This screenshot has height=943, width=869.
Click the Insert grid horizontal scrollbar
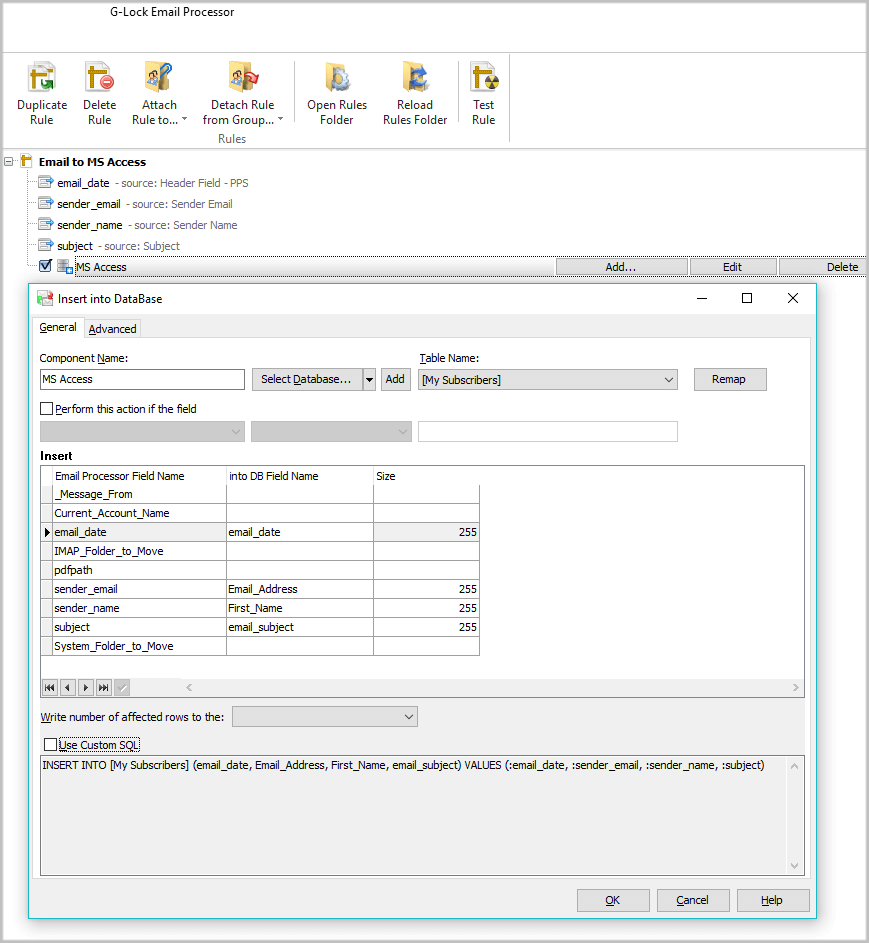pos(492,687)
